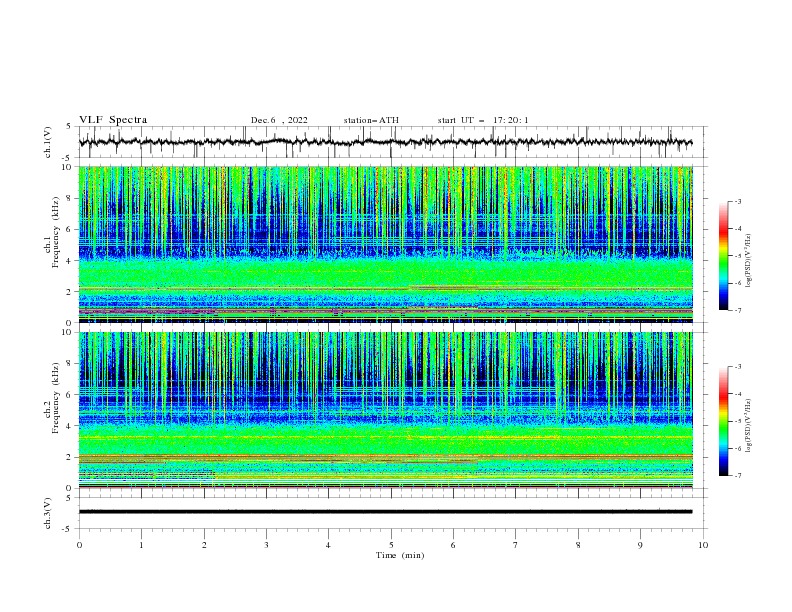Click the ch.1 colorbar log(PSD) label
Viewport: 792px width, 612px height.
tap(749, 261)
